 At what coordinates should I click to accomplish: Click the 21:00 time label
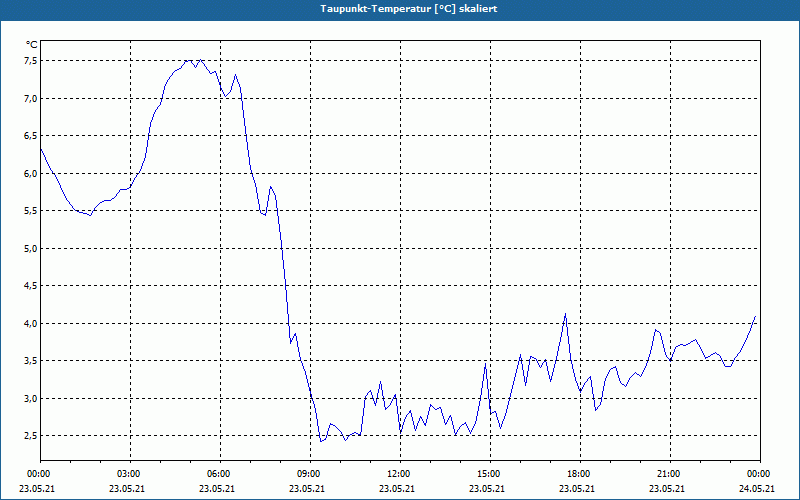tap(670, 474)
